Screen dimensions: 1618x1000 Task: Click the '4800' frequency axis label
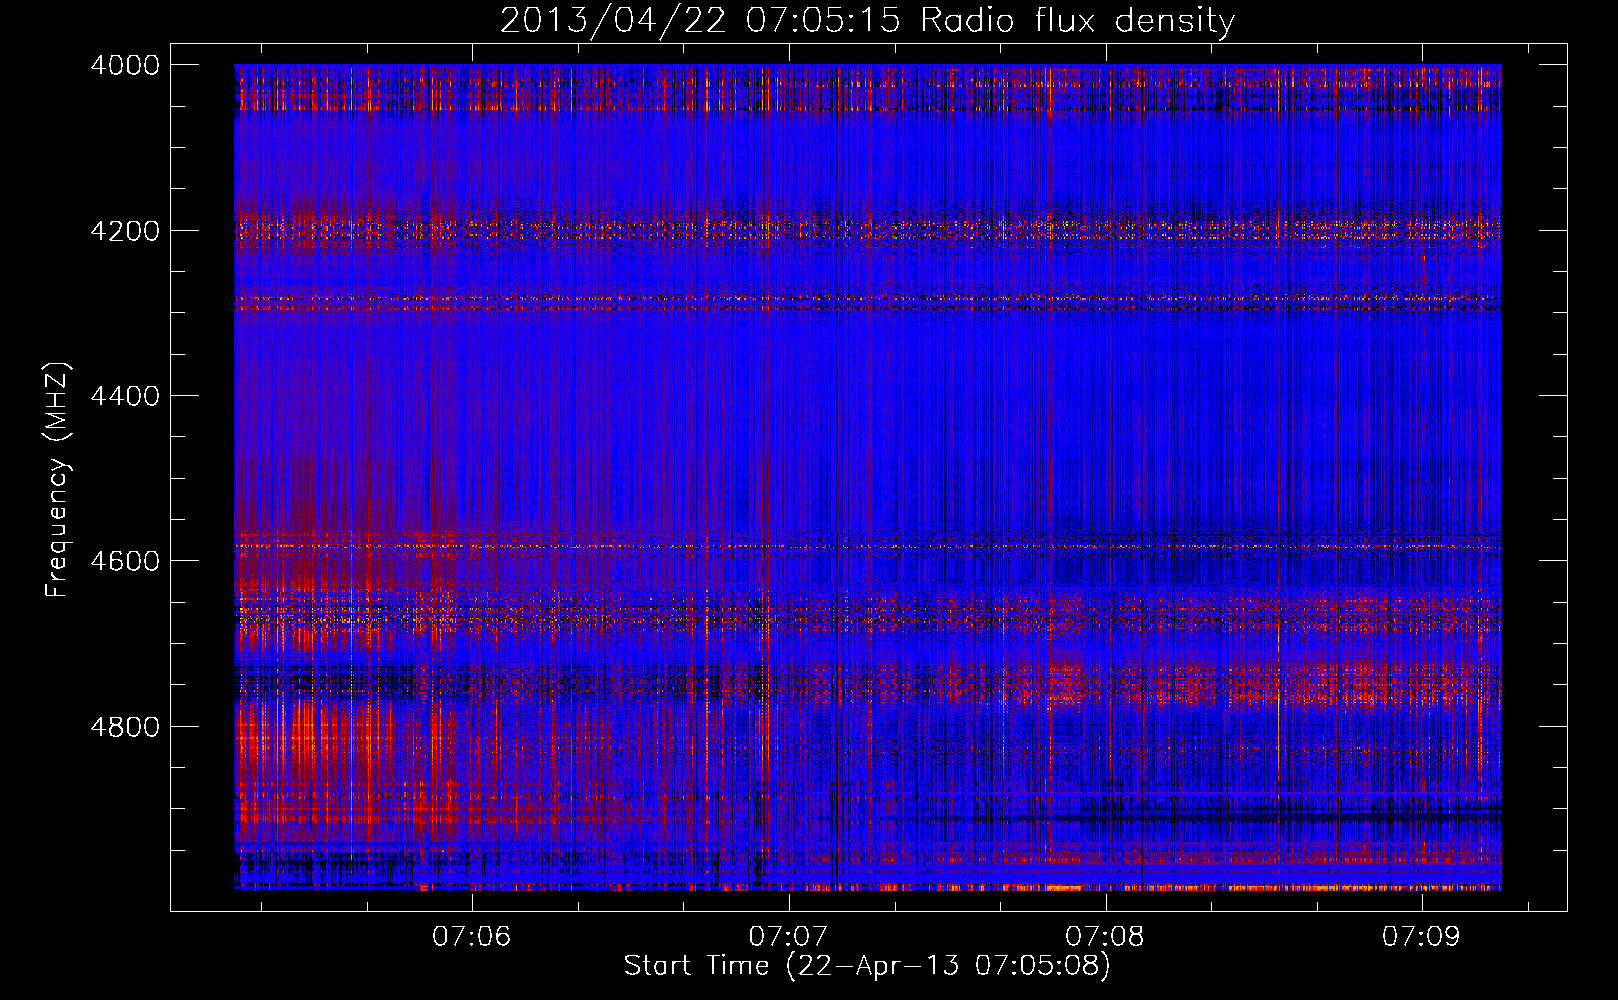(125, 727)
